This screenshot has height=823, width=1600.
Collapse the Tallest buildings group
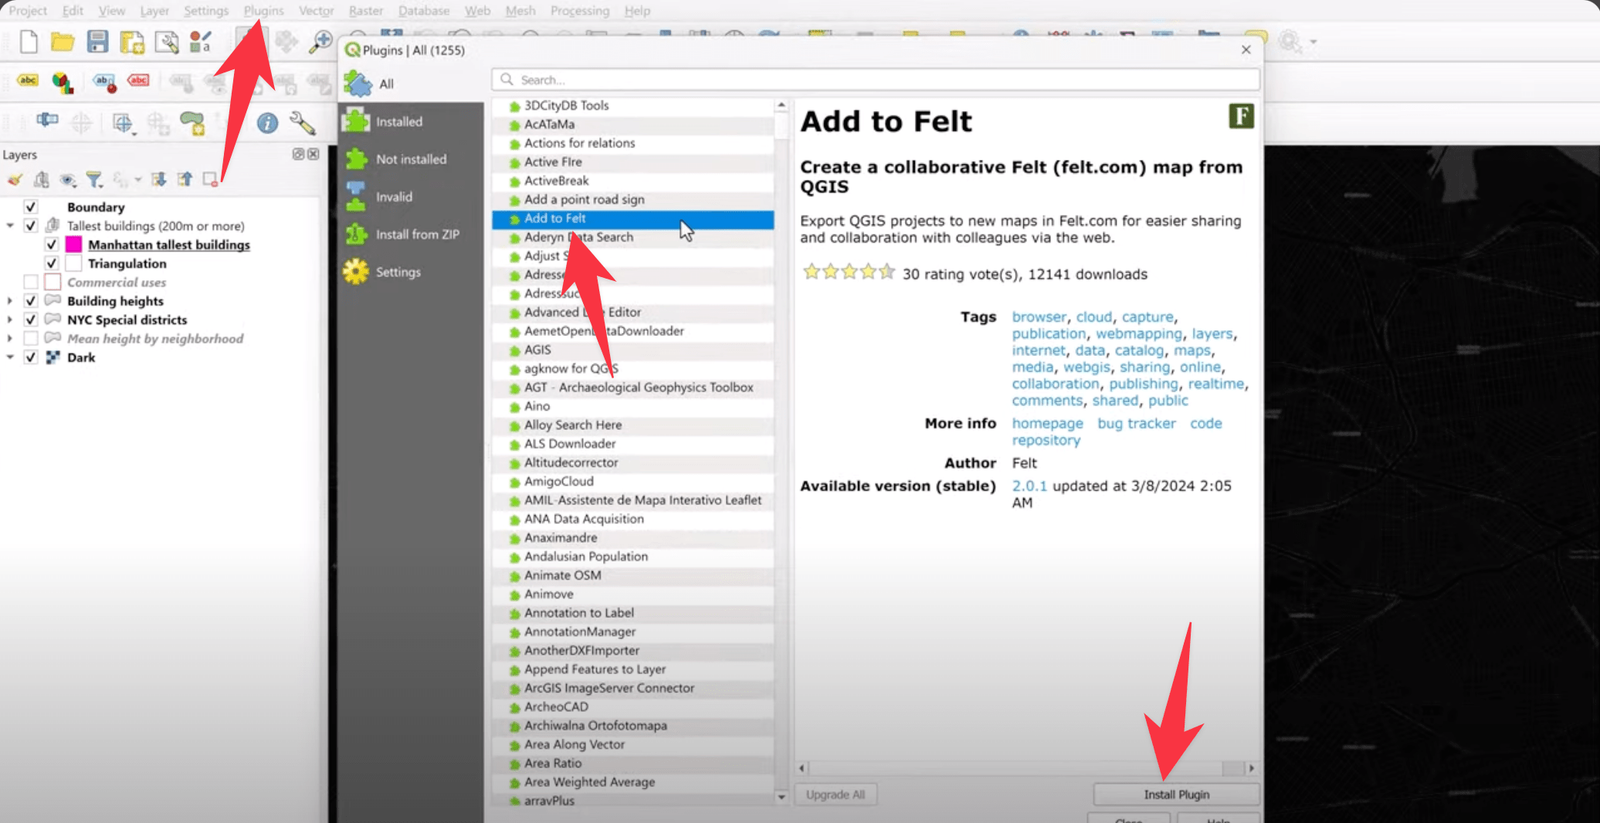pos(10,226)
